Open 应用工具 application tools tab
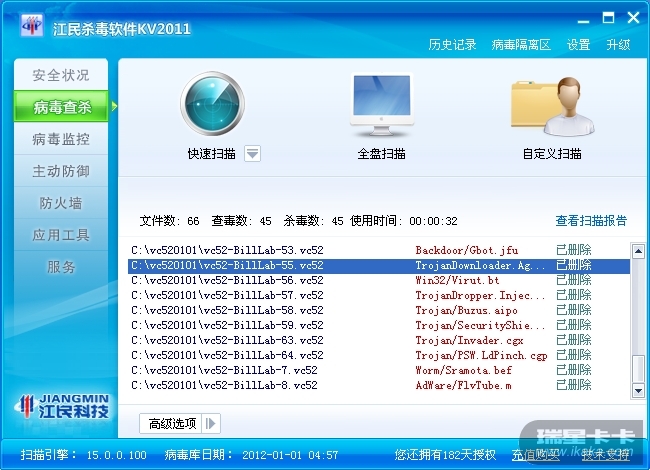650x470 pixels. [x=61, y=235]
